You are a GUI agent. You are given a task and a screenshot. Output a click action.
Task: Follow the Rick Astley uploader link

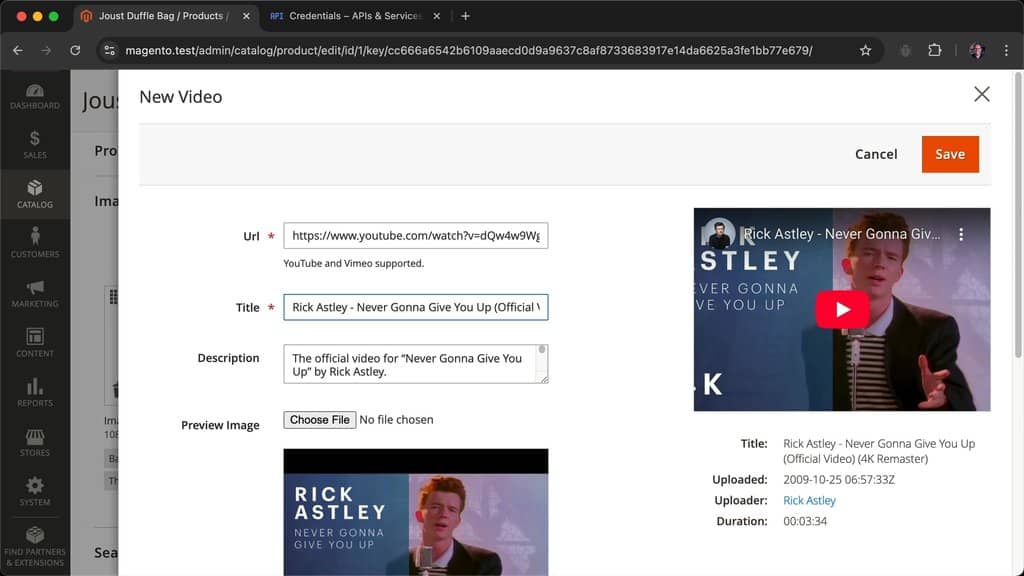[x=809, y=500]
